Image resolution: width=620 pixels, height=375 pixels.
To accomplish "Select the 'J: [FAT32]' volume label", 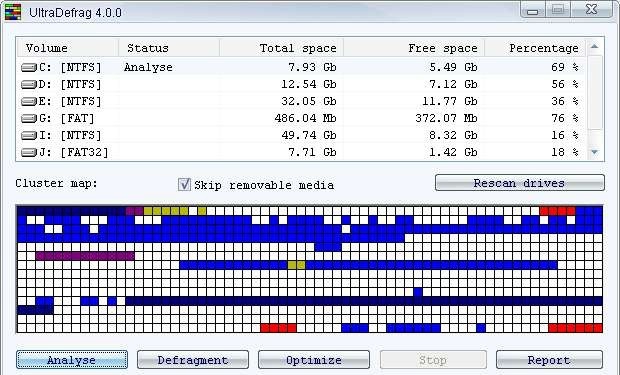I will click(74, 153).
